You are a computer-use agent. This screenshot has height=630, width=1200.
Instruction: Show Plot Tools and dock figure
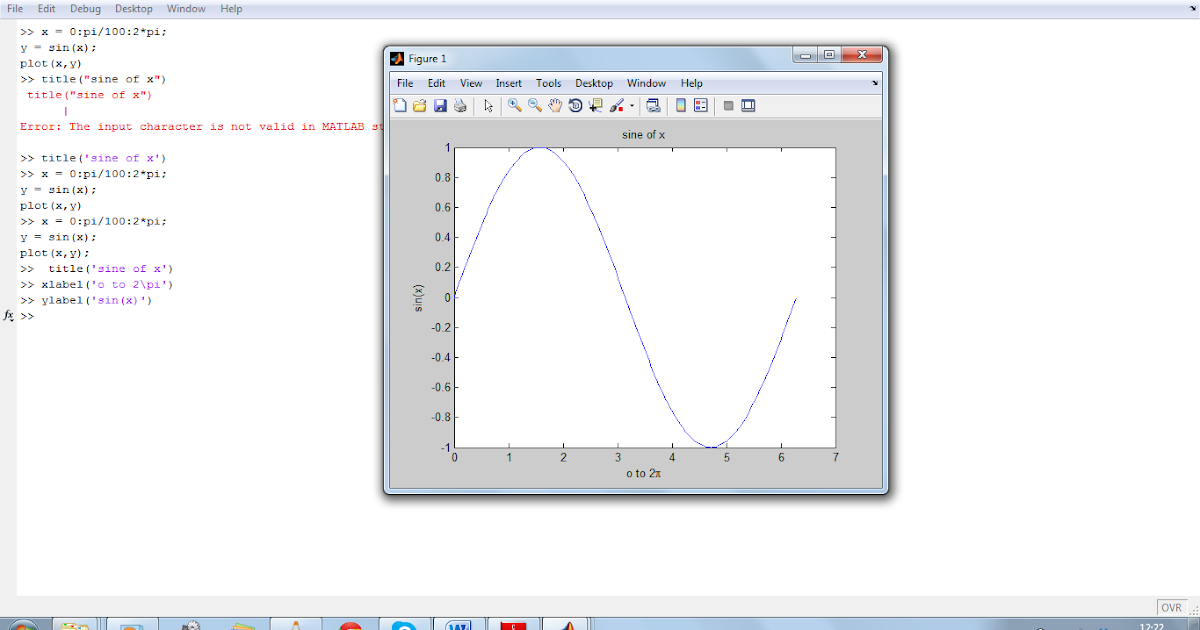coord(748,107)
